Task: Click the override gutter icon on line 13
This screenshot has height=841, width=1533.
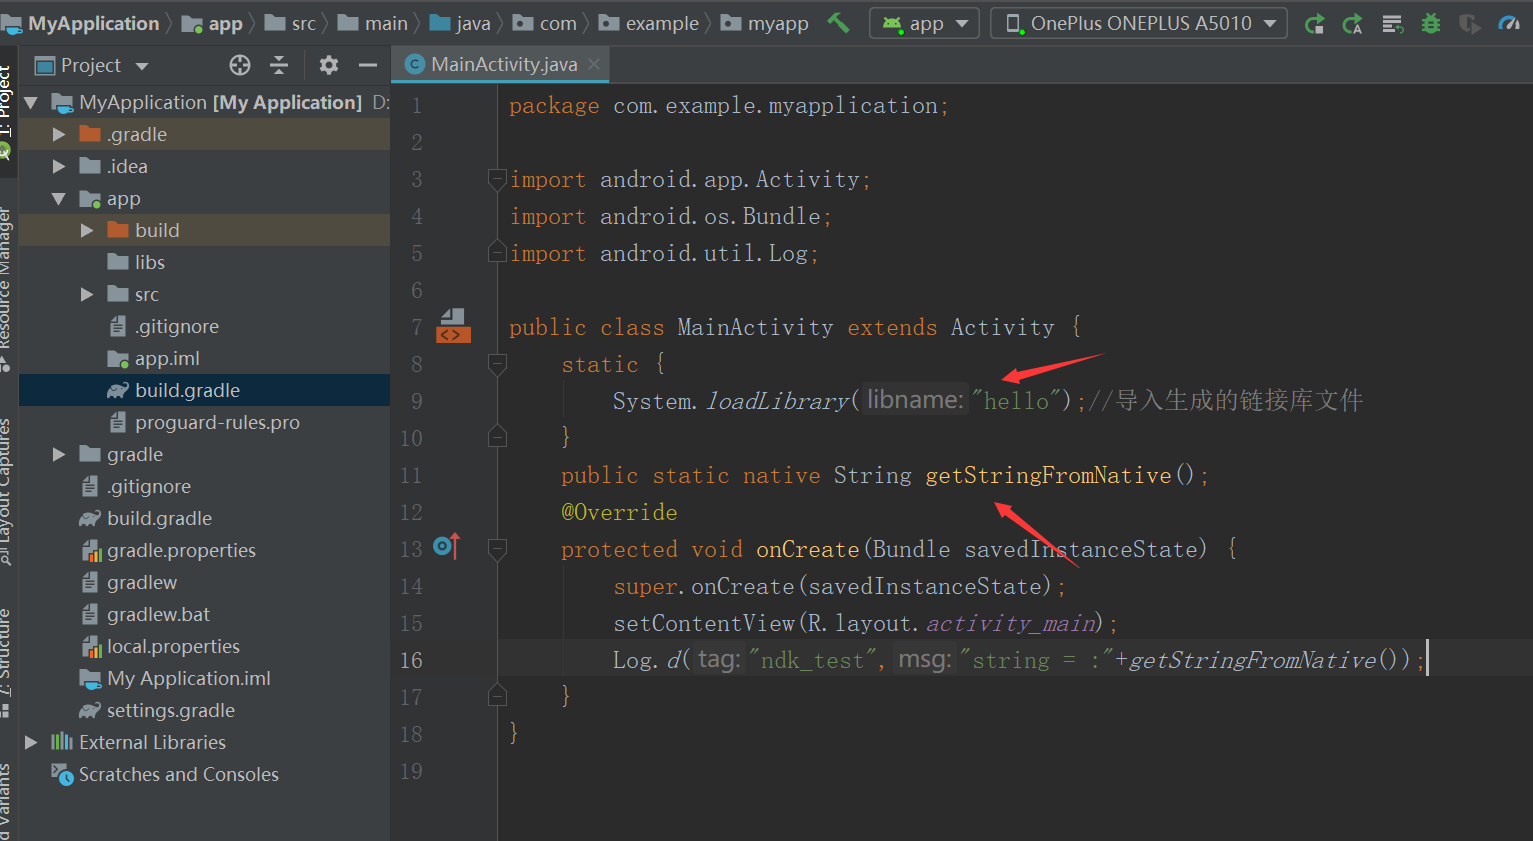Action: 447,546
